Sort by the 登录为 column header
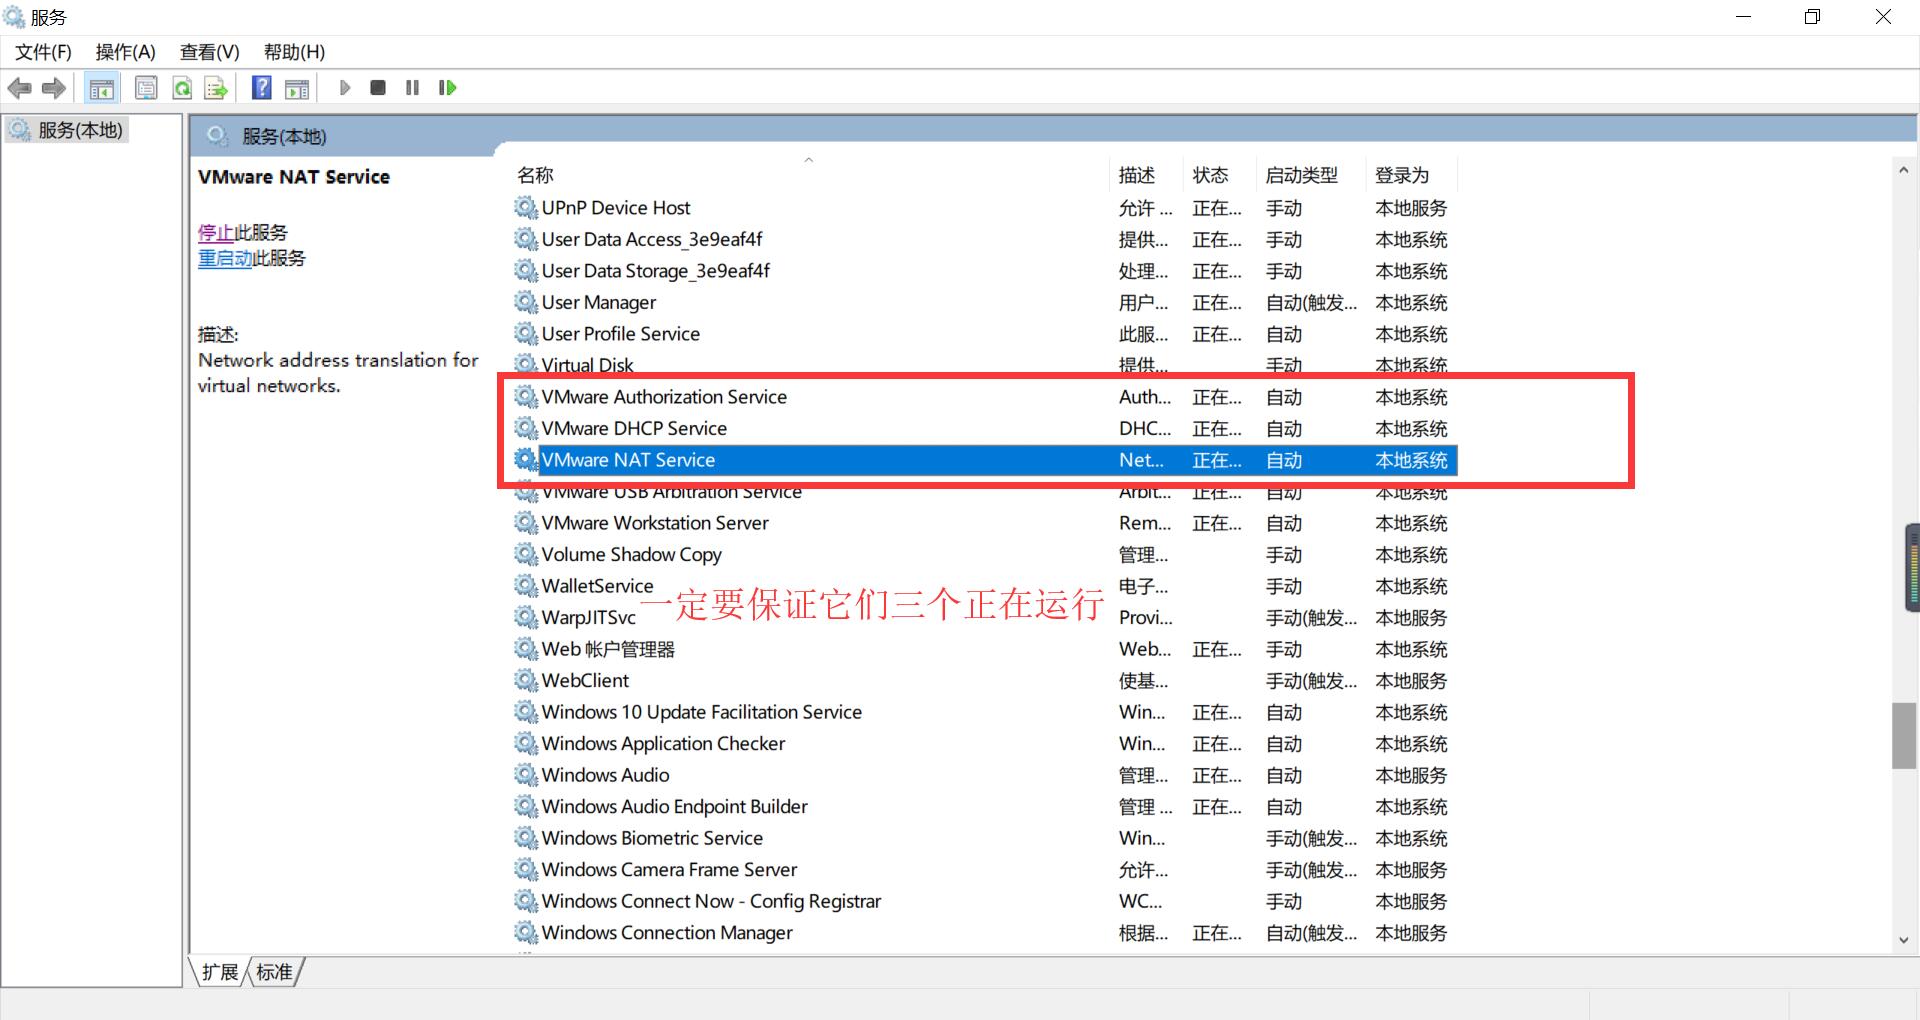 point(1411,175)
